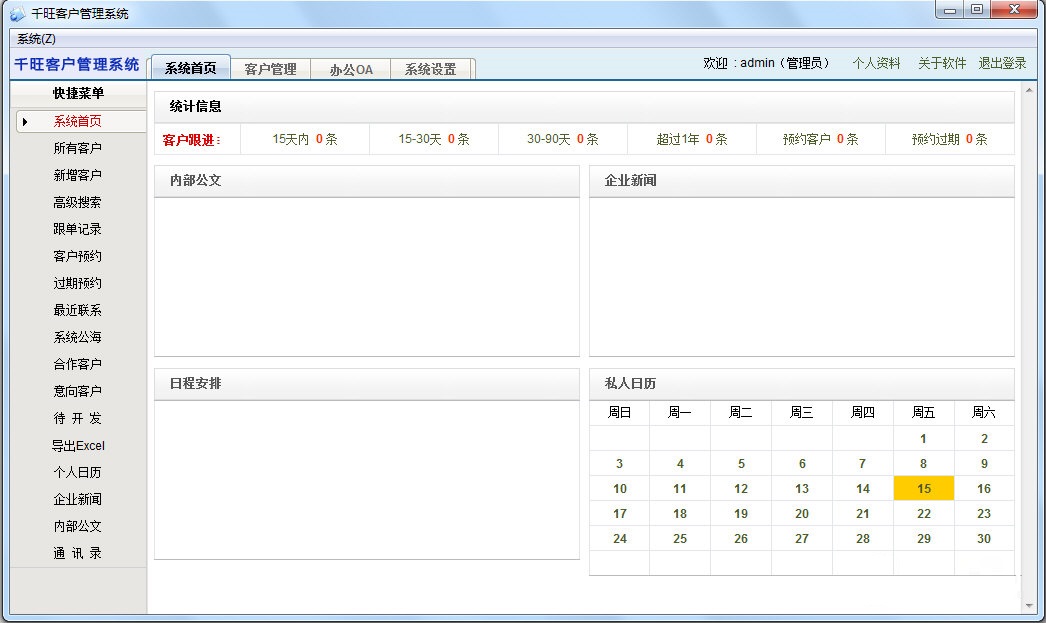Pick date 5 in the calendar
Viewport: 1046px width, 623px height.
[x=741, y=464]
